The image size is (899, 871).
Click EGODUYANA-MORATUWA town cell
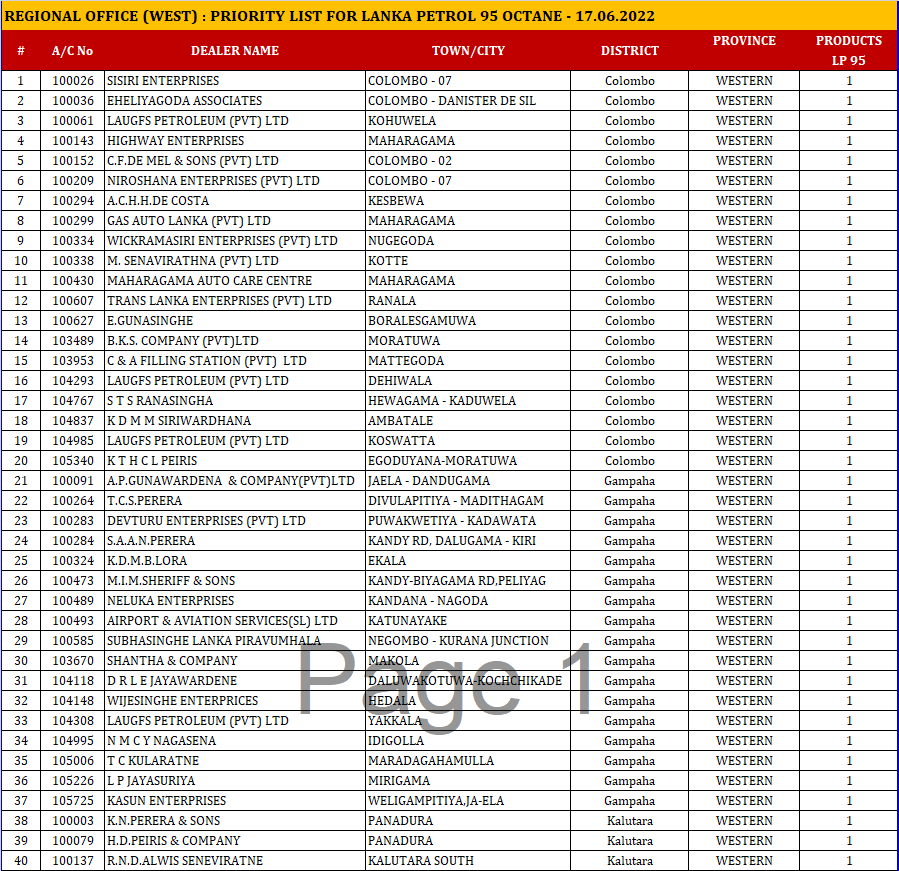468,461
